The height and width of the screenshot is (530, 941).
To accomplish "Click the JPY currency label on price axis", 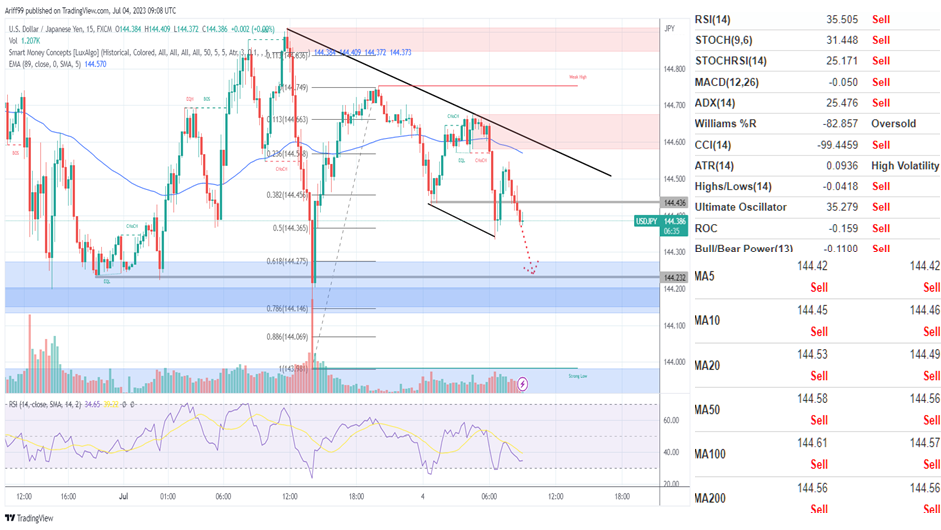I will (x=669, y=29).
